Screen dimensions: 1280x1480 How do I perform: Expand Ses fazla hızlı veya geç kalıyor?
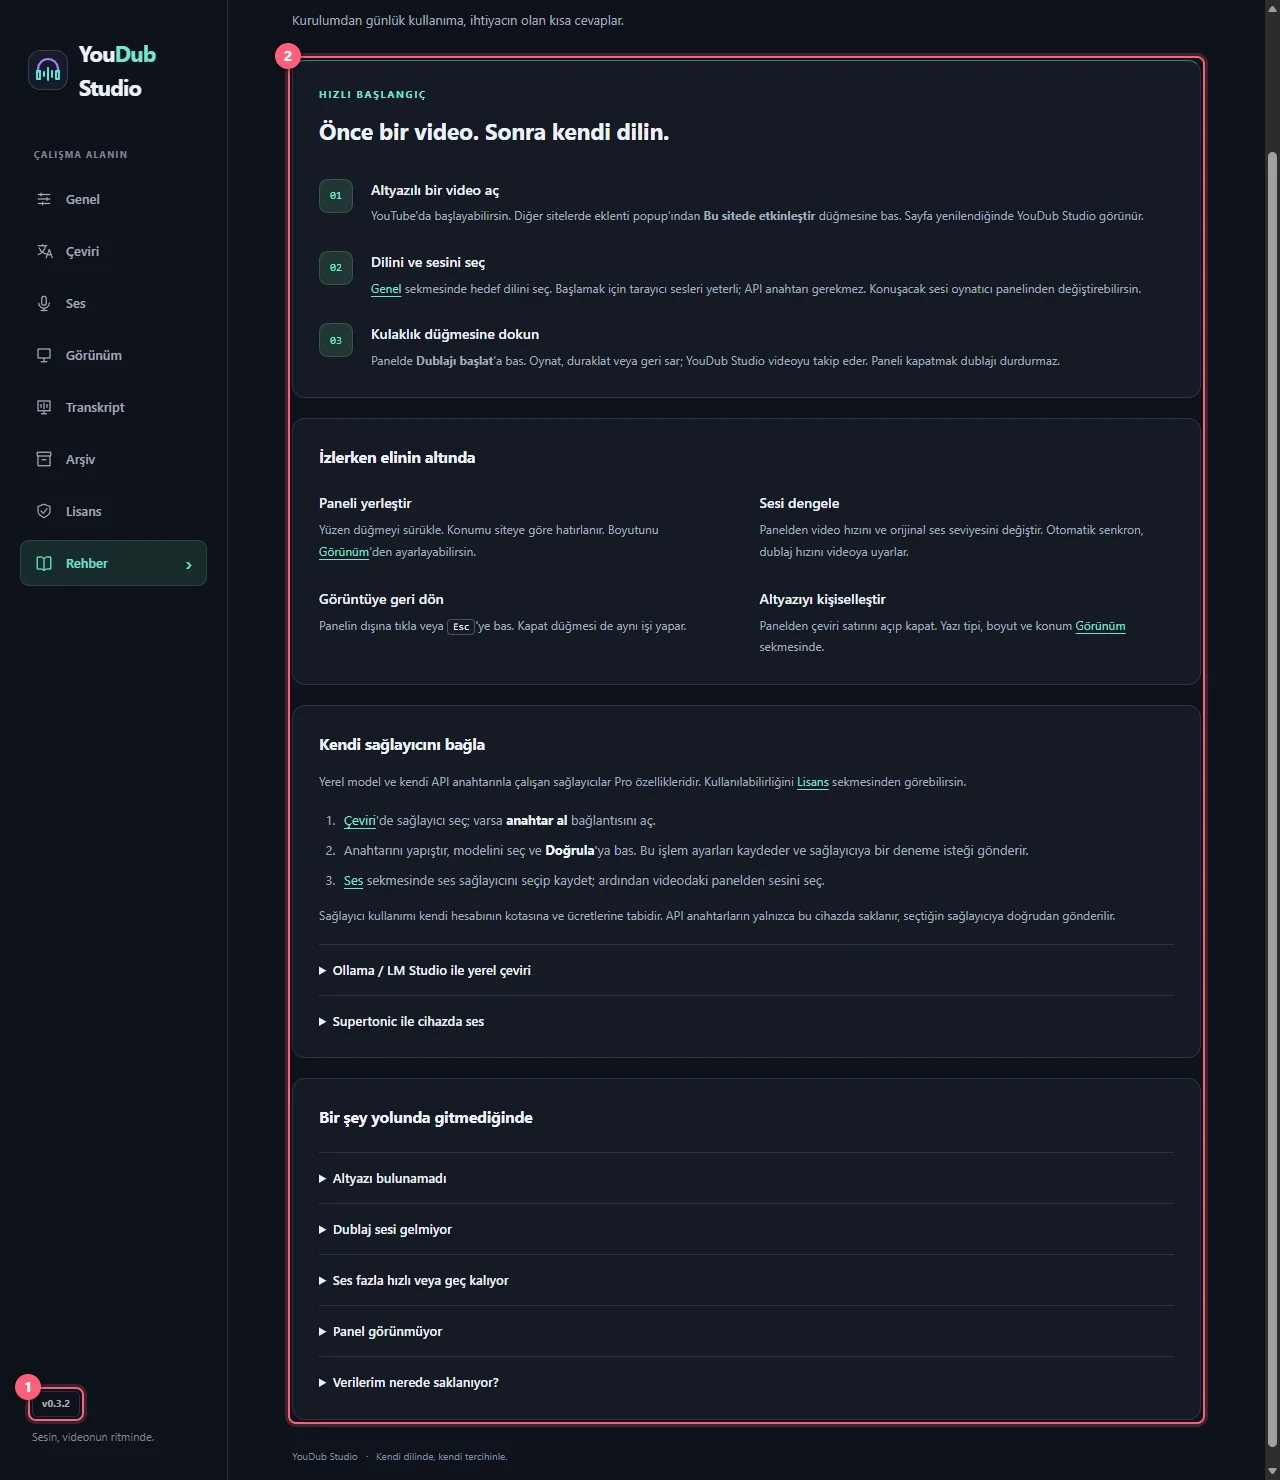pyautogui.click(x=746, y=1280)
